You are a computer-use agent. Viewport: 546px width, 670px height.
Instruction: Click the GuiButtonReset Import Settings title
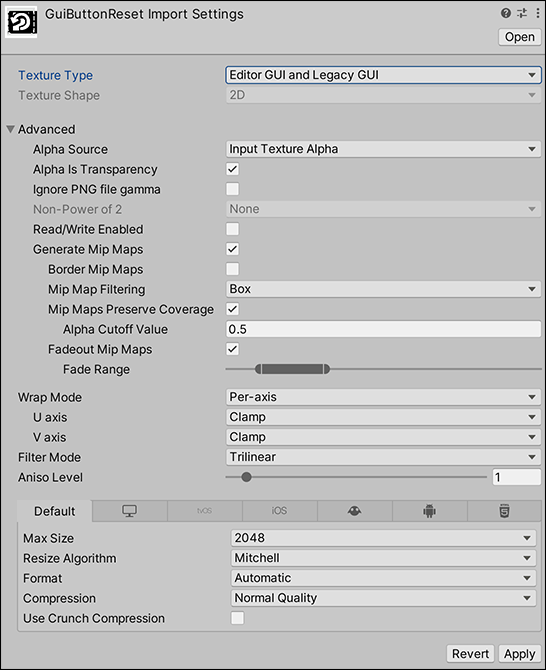click(x=144, y=14)
